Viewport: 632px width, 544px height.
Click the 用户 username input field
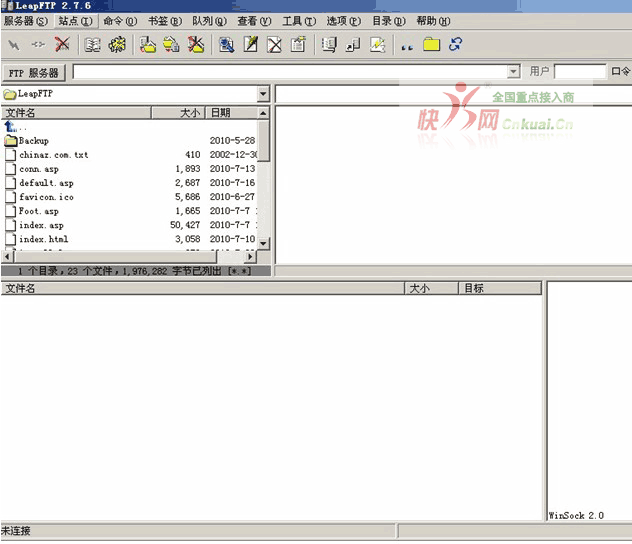click(x=580, y=72)
